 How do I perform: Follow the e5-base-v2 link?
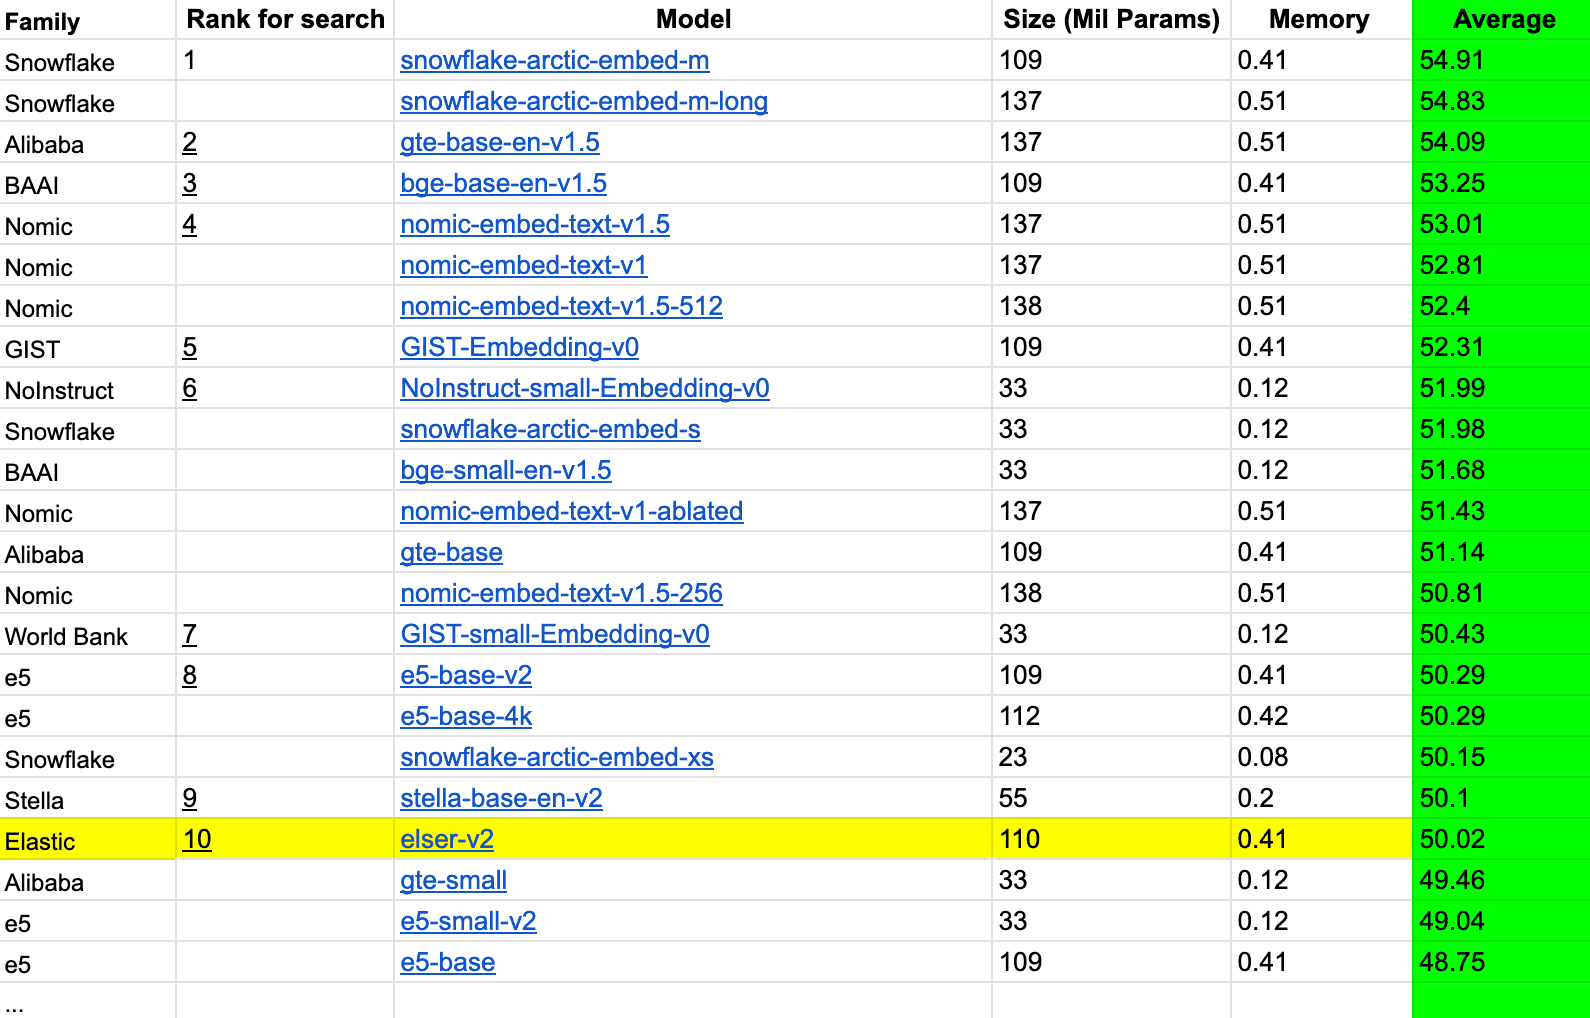tap(466, 676)
